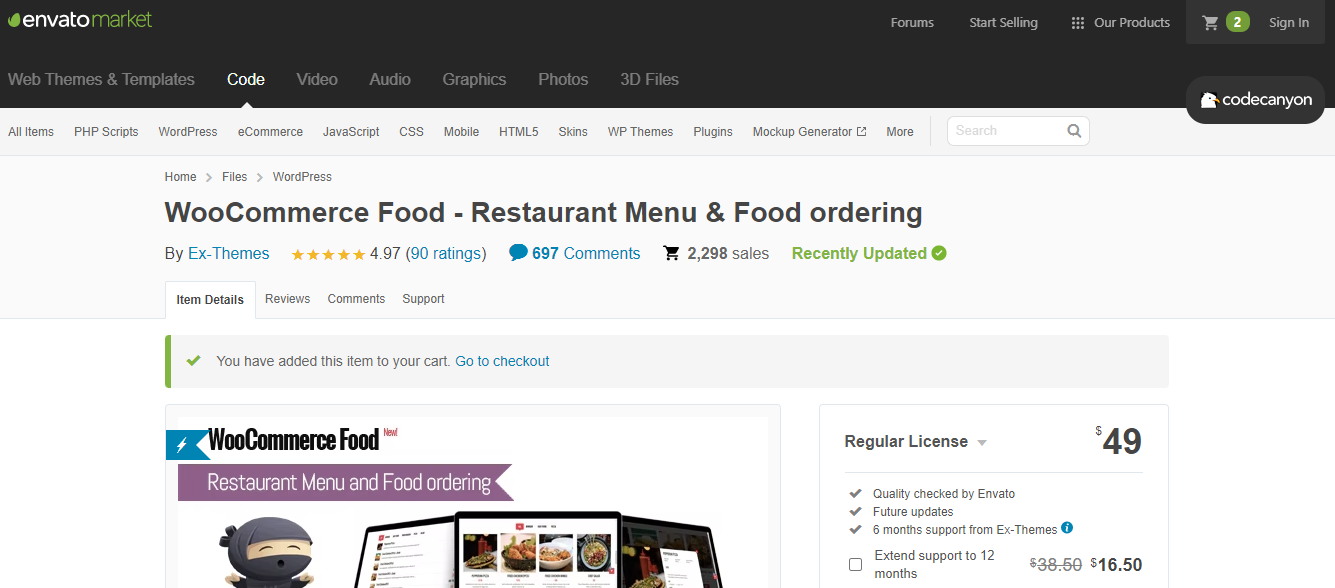Browse All Items in subnavigation
Screen dimensions: 1335x588
(31, 131)
